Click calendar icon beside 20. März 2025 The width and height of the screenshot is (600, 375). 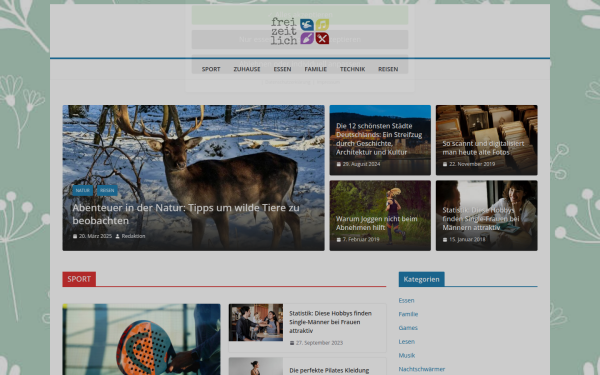(x=75, y=236)
